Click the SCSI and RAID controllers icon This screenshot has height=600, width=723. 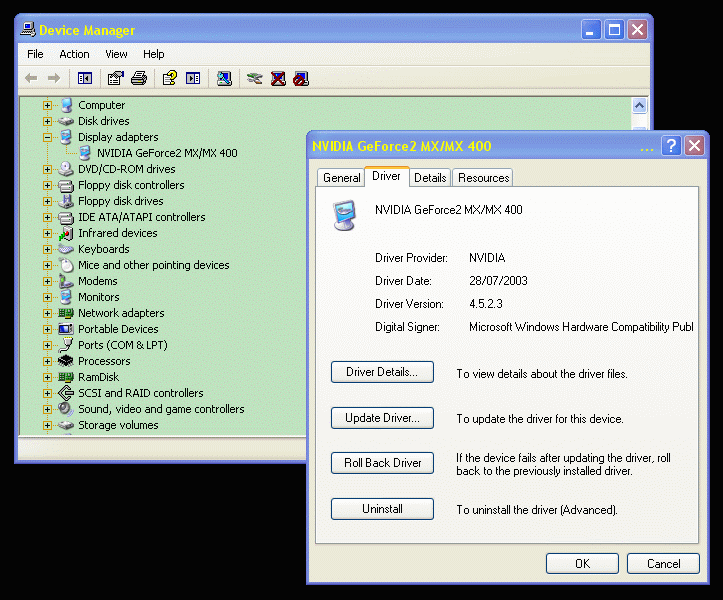[x=66, y=393]
